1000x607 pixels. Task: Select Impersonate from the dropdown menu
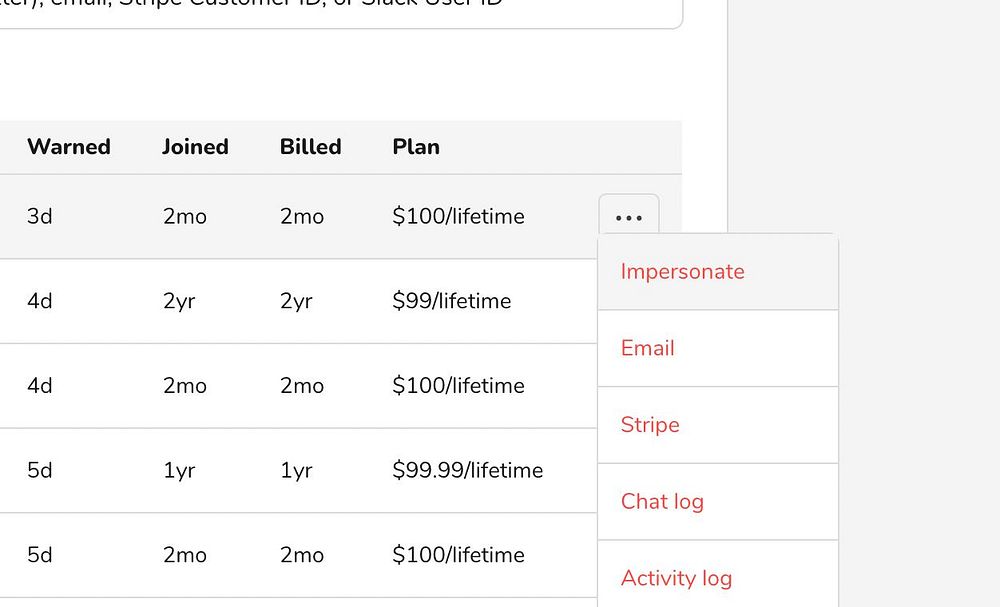[x=682, y=272]
